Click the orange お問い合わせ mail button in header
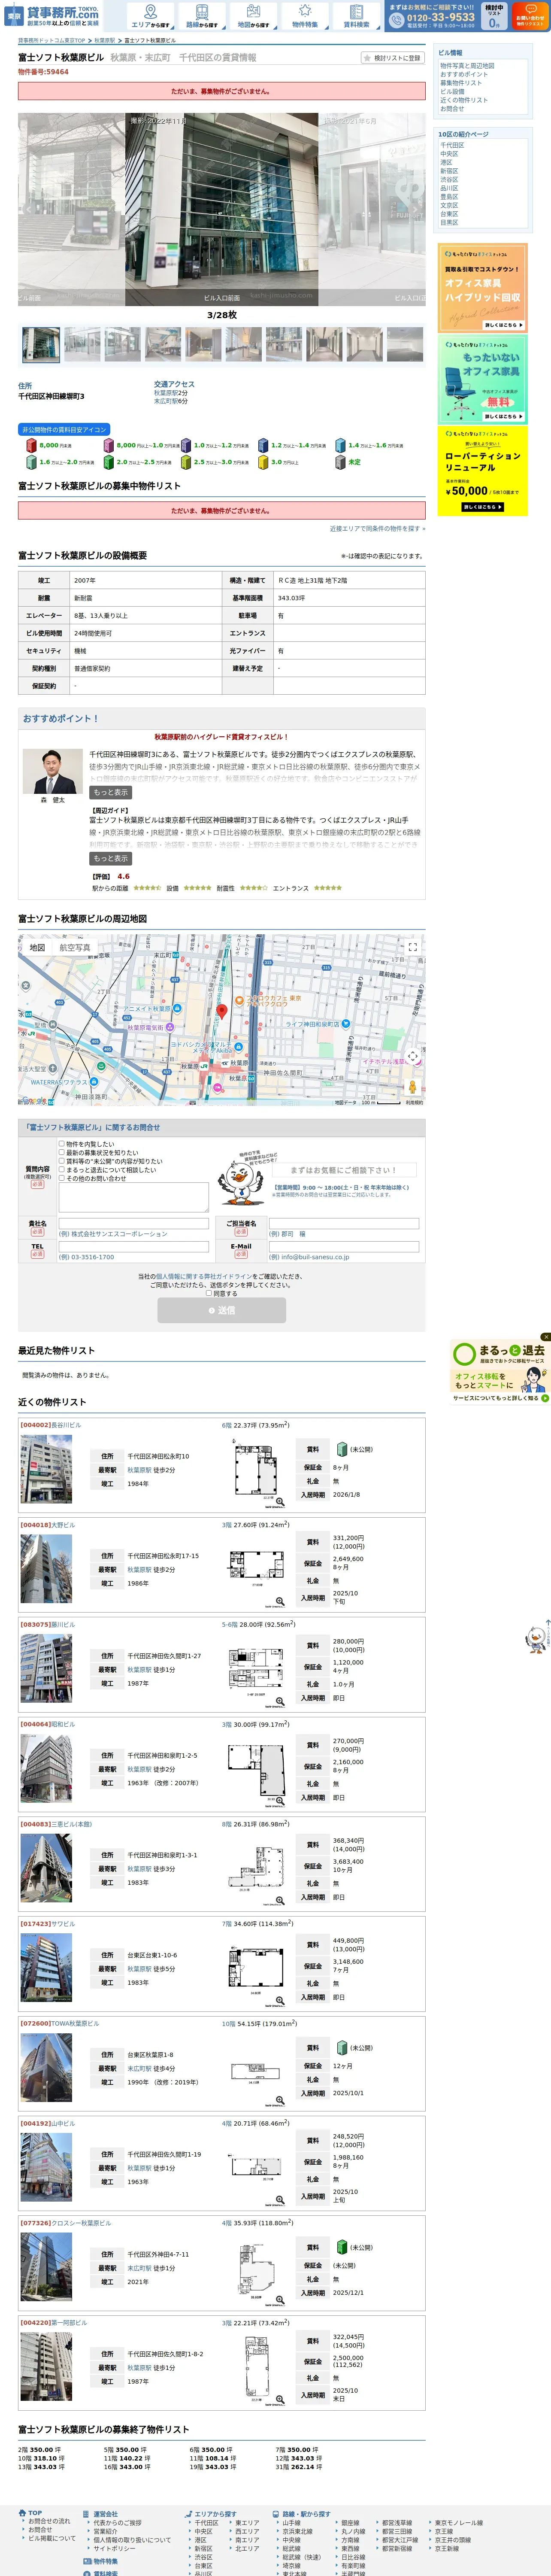 tap(530, 15)
